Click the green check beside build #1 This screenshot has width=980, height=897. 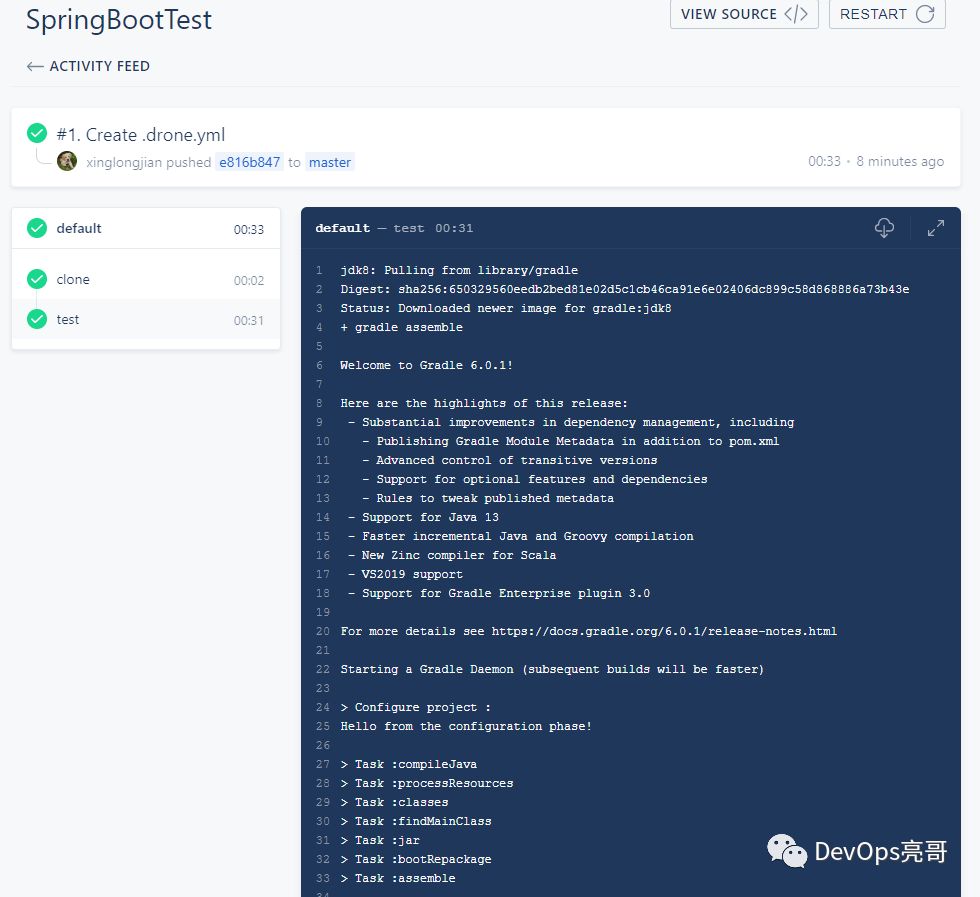click(37, 134)
